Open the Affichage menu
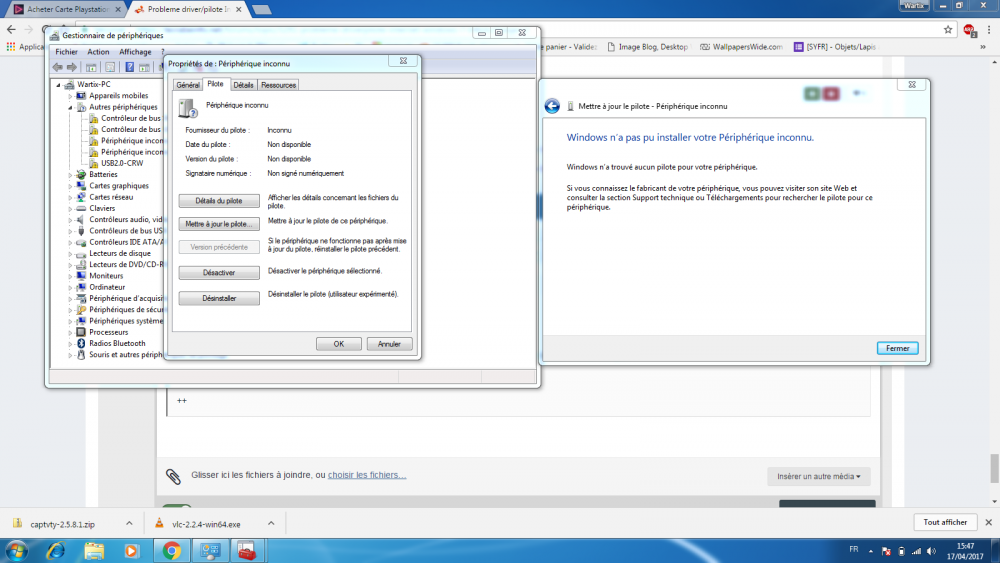 pyautogui.click(x=135, y=52)
